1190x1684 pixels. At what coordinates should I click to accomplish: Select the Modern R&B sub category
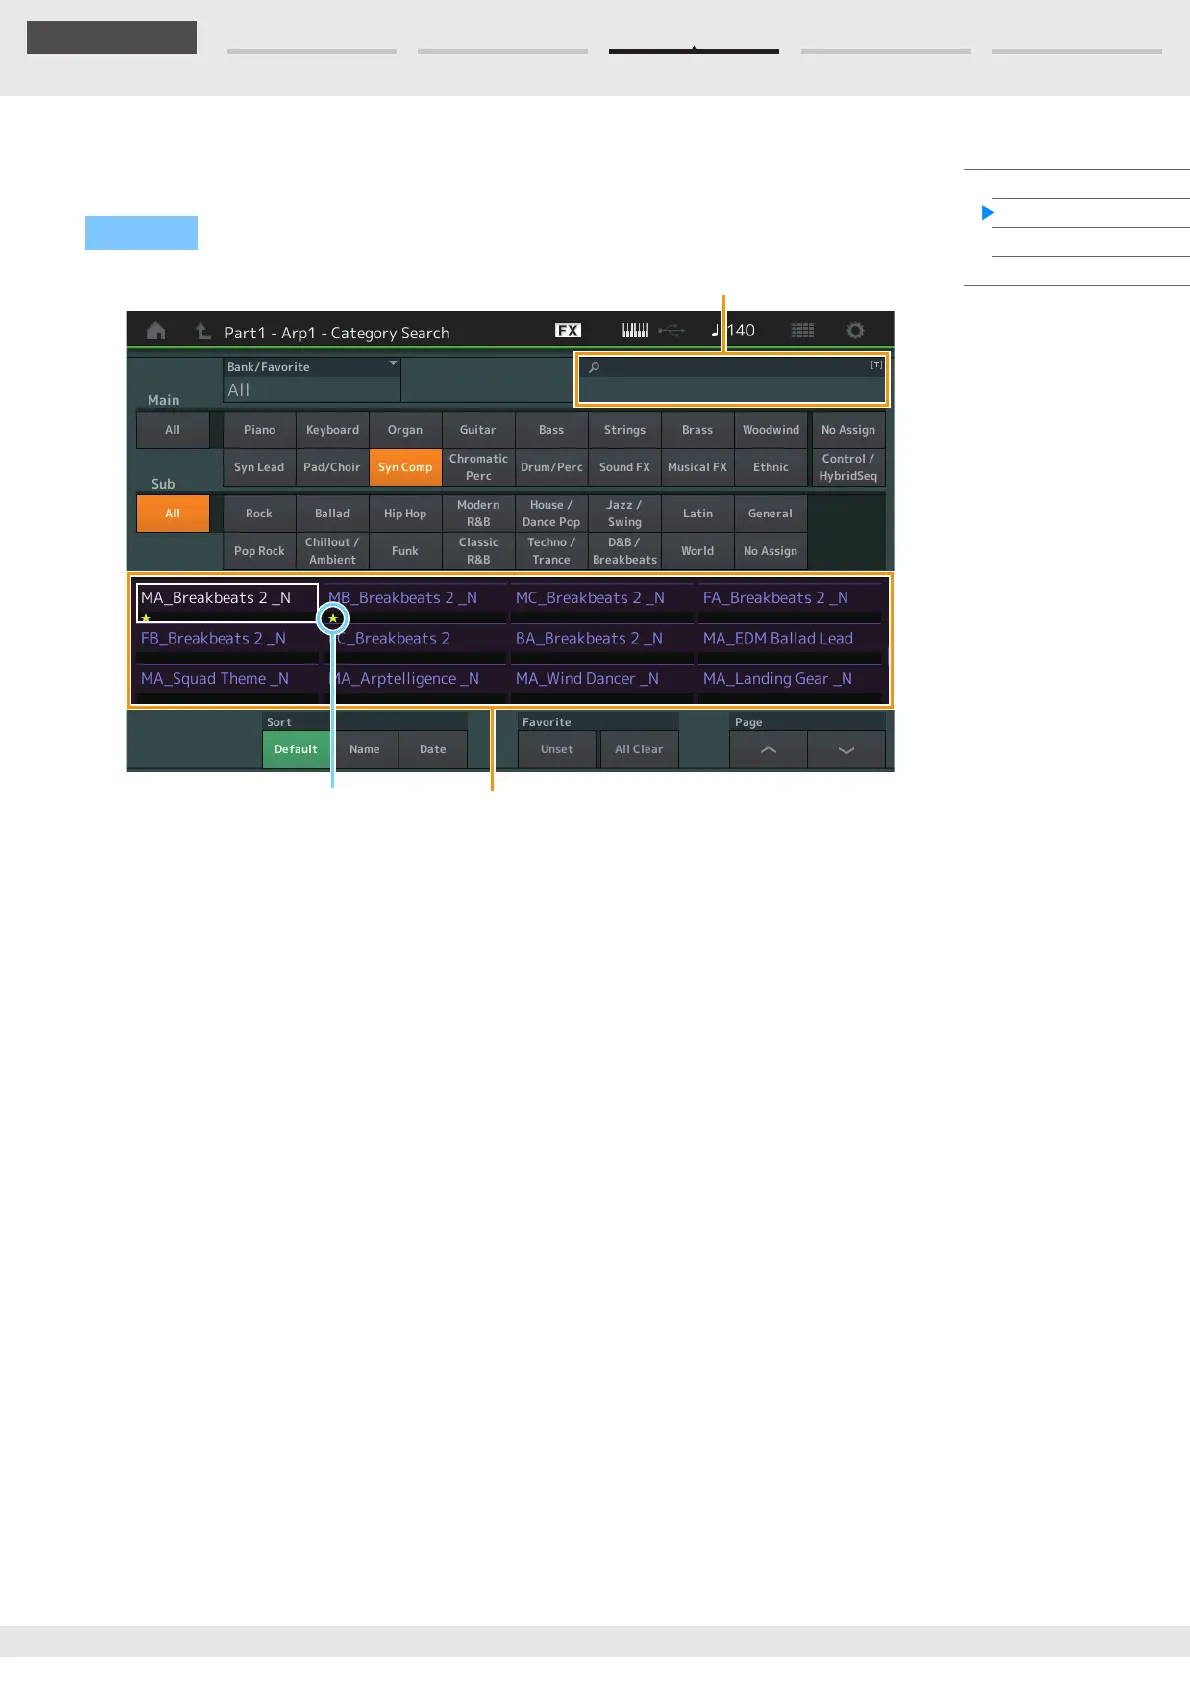[x=479, y=513]
